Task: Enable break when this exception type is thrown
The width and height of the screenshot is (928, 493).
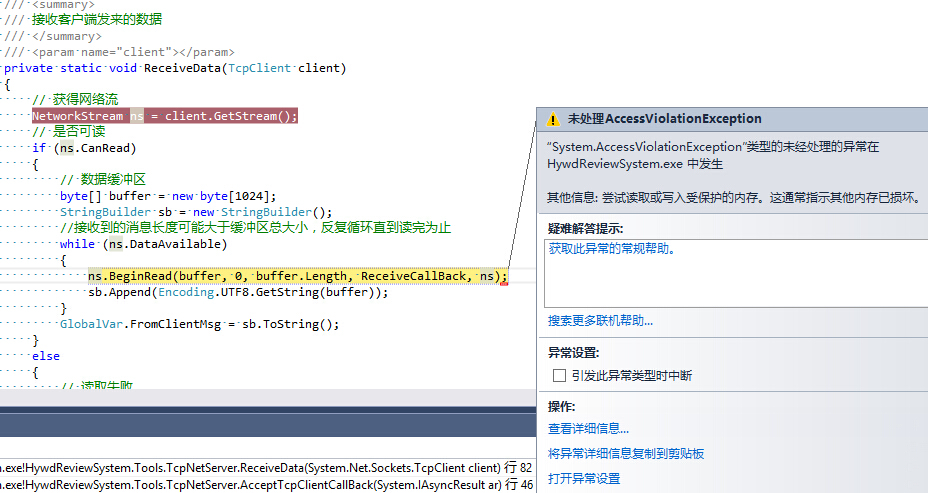Action: pos(559,375)
